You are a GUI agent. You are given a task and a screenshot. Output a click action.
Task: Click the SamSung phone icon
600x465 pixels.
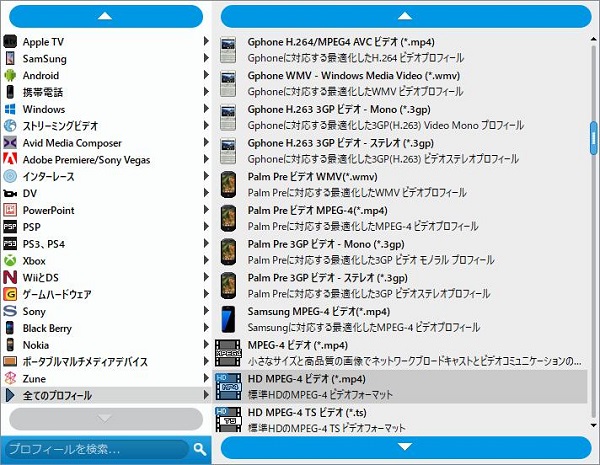[x=10, y=58]
